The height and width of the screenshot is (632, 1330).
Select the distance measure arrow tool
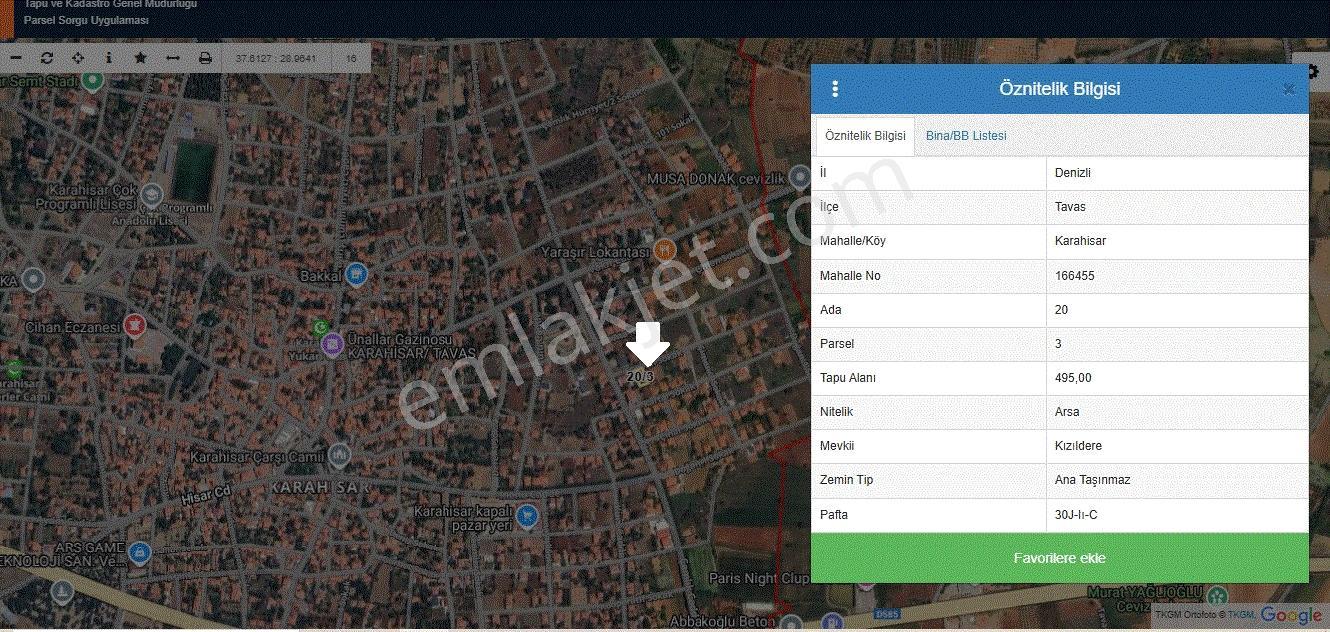[172, 58]
